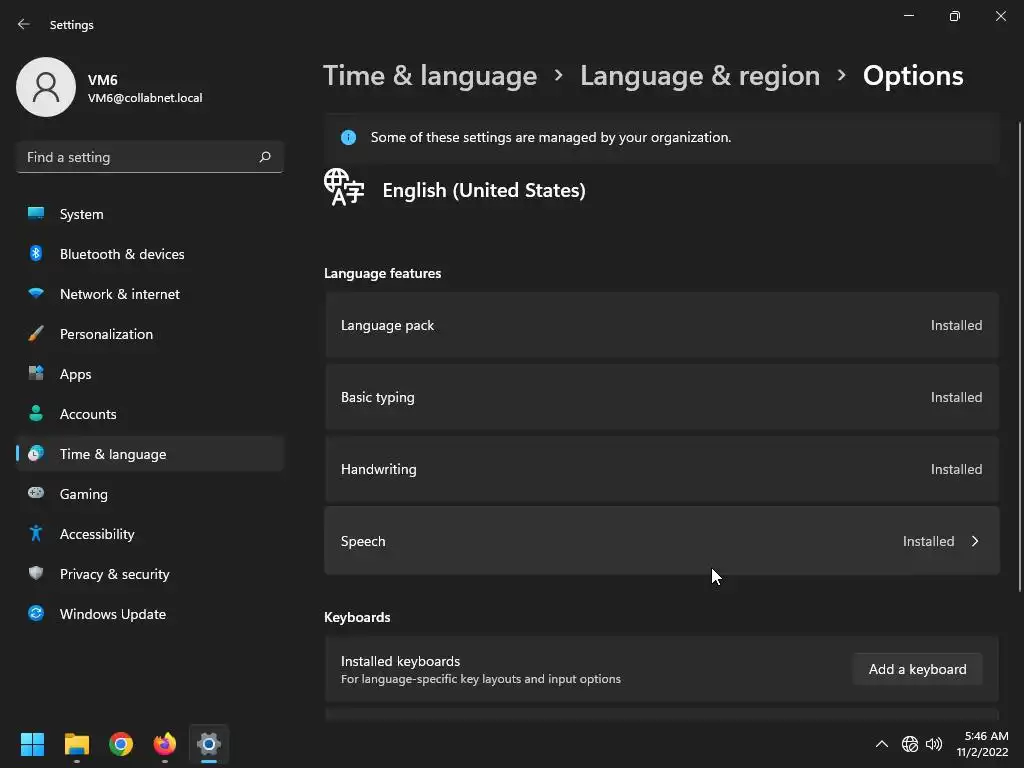
Task: Open Bluetooth & devices settings
Action: 122,254
